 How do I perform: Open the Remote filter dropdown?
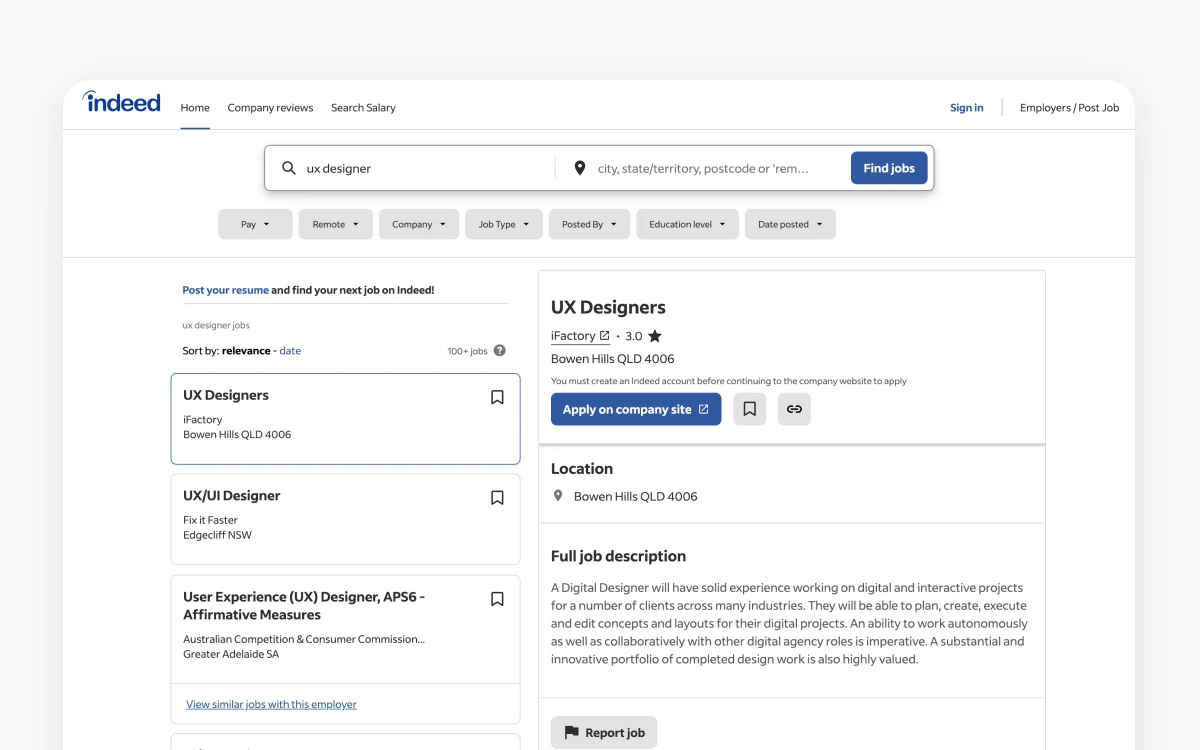335,224
